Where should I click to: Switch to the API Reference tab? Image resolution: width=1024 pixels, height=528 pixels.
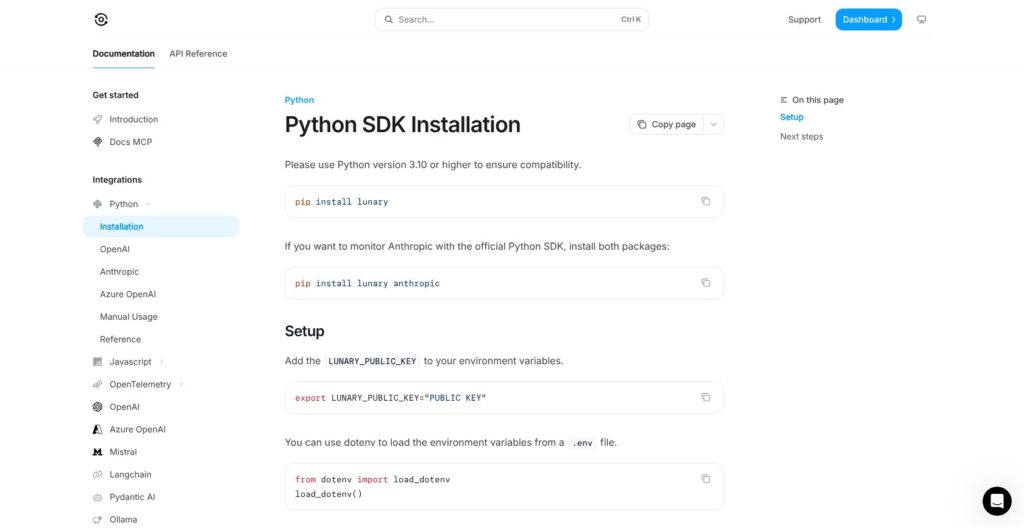pyautogui.click(x=199, y=54)
